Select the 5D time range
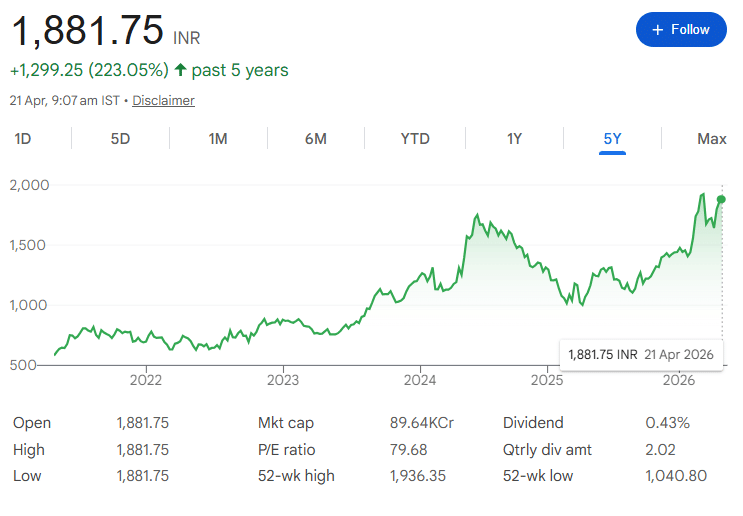The height and width of the screenshot is (516, 743). tap(120, 139)
